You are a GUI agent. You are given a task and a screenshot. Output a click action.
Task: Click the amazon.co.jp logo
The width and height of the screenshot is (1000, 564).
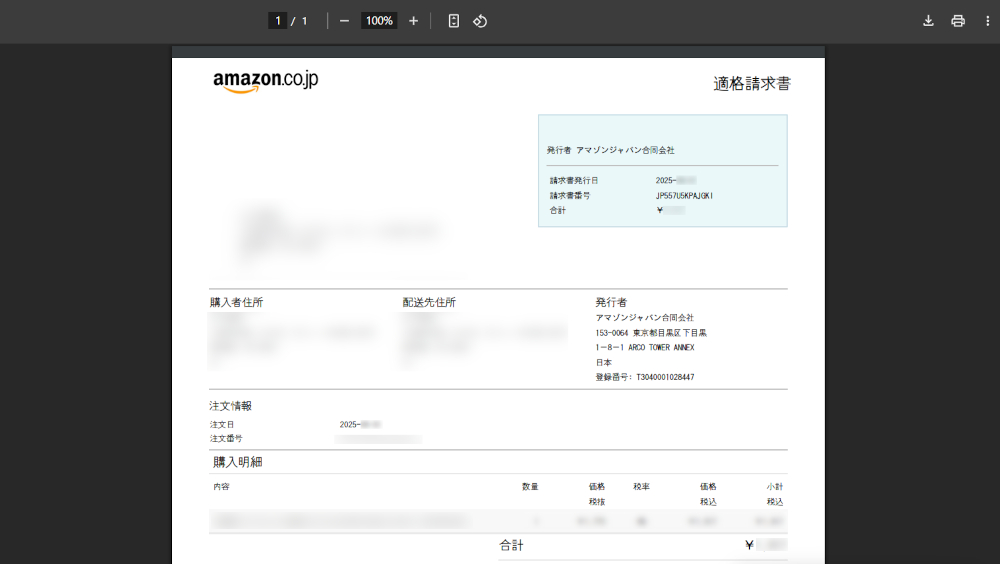click(265, 82)
